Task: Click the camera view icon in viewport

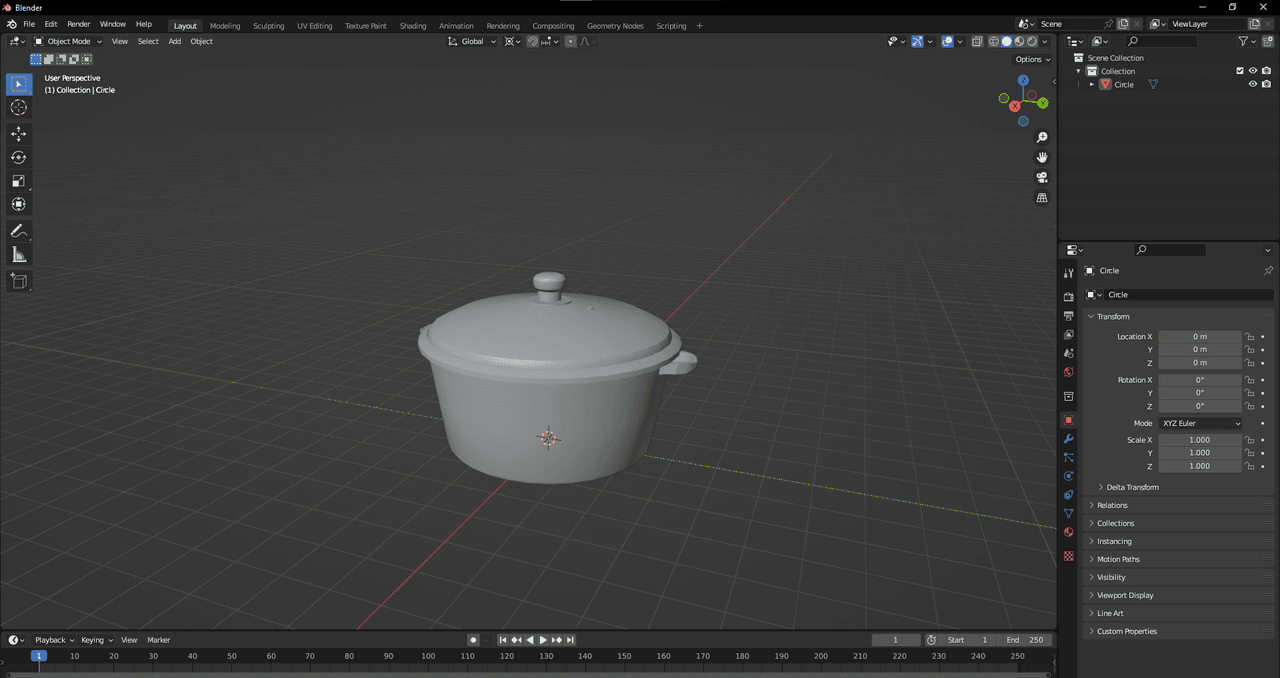Action: (1041, 178)
